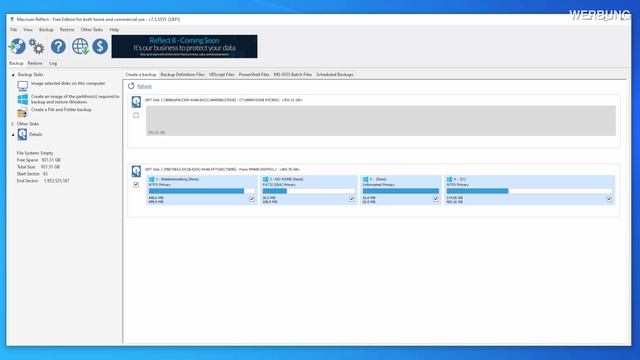
Task: Click the Windows flag on partition 4 (C:)
Action: click(449, 179)
